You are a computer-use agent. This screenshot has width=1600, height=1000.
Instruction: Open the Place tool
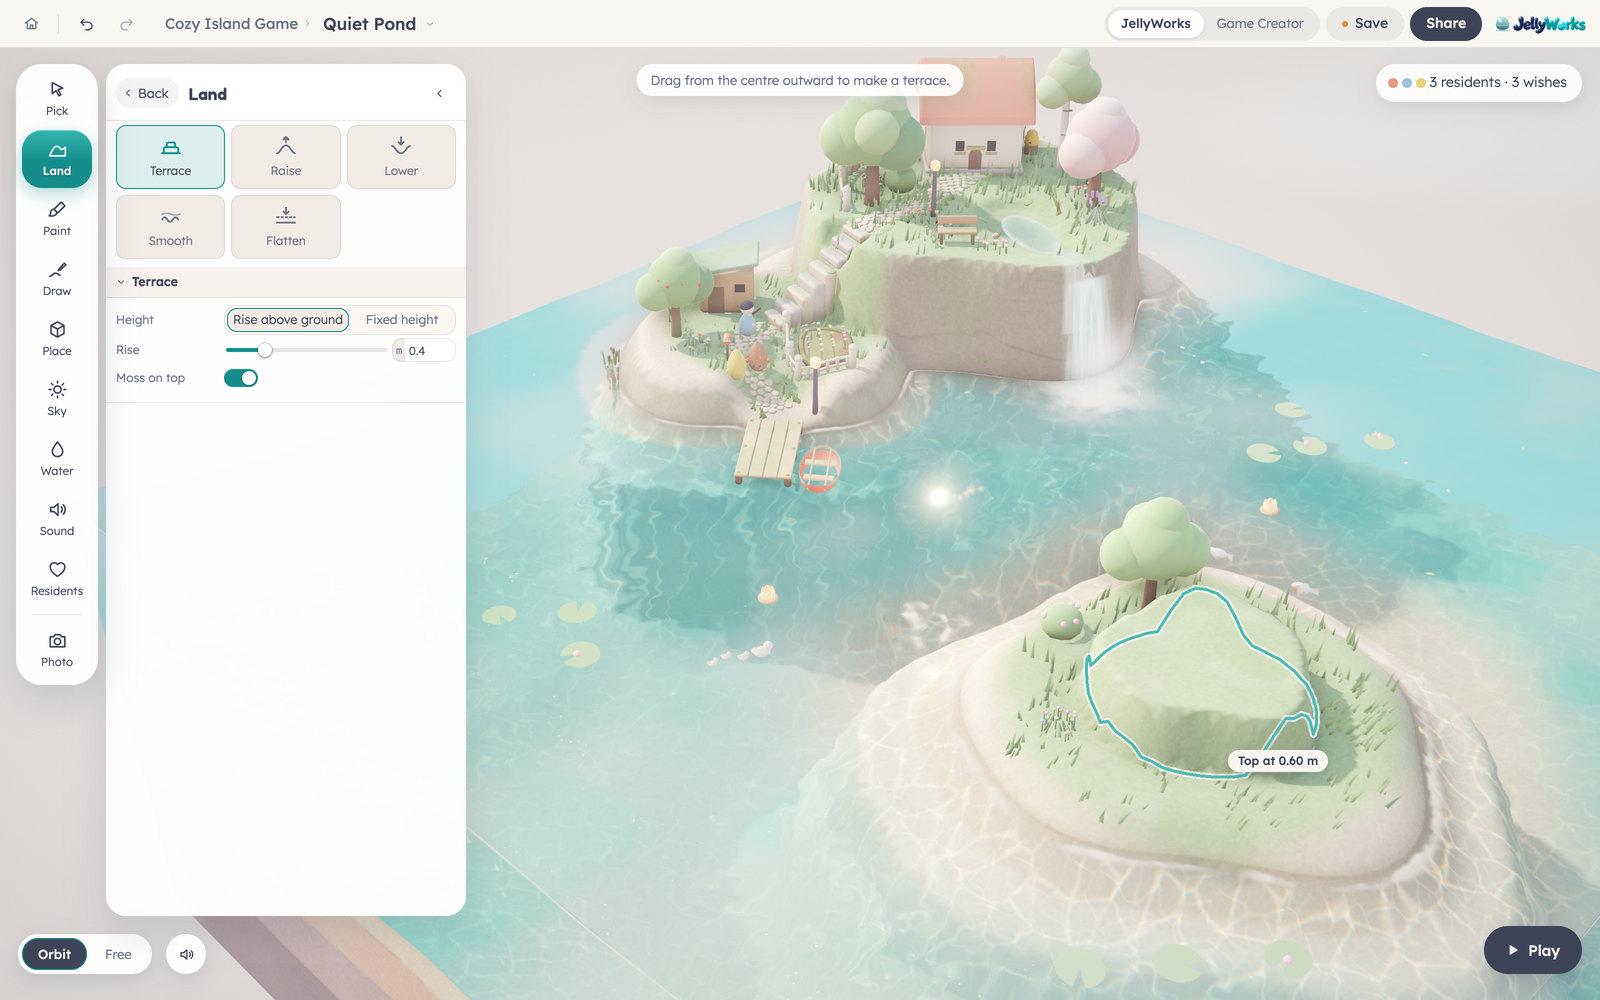[57, 339]
